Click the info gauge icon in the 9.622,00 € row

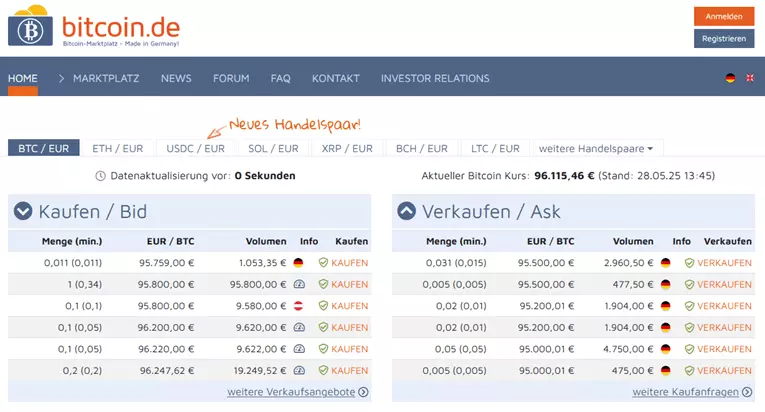(x=299, y=349)
